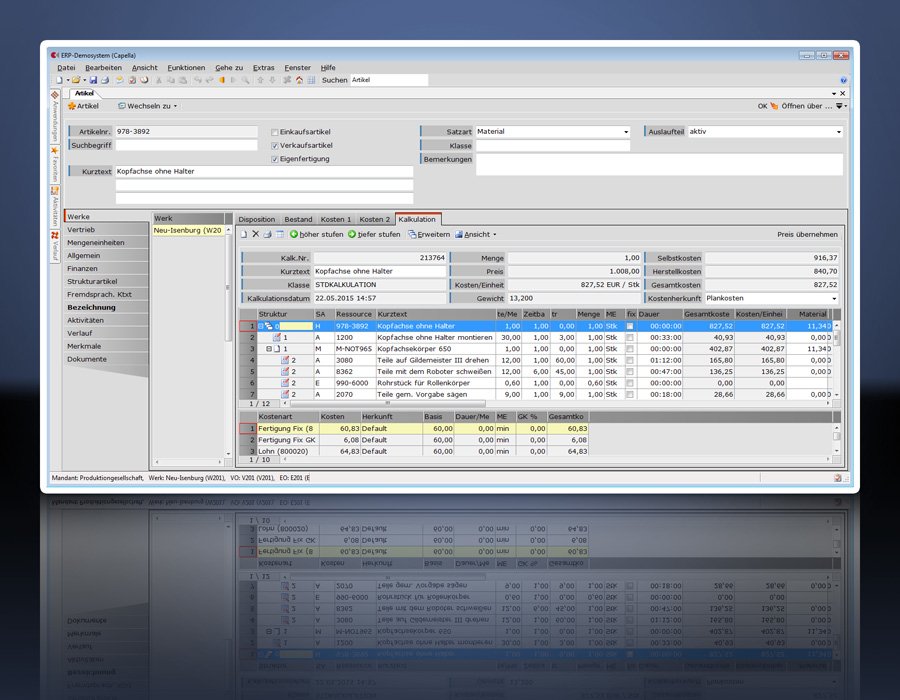Uncheck the Verkaufsartikel checkbox

276,145
